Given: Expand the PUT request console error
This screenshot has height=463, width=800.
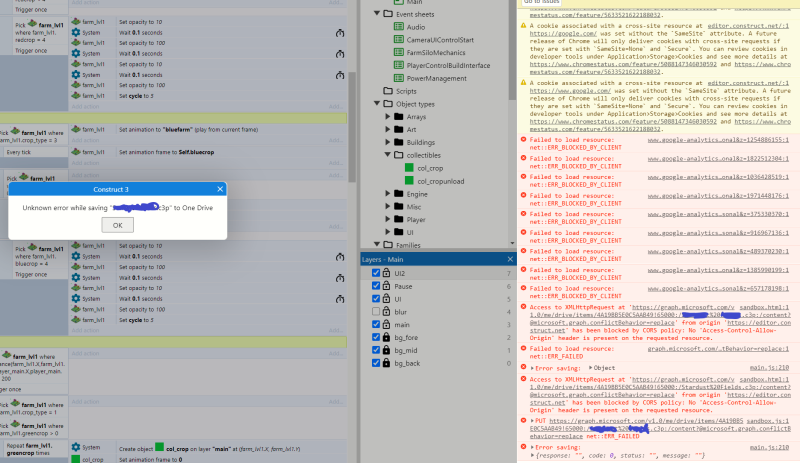Looking at the screenshot, I should pos(532,421).
